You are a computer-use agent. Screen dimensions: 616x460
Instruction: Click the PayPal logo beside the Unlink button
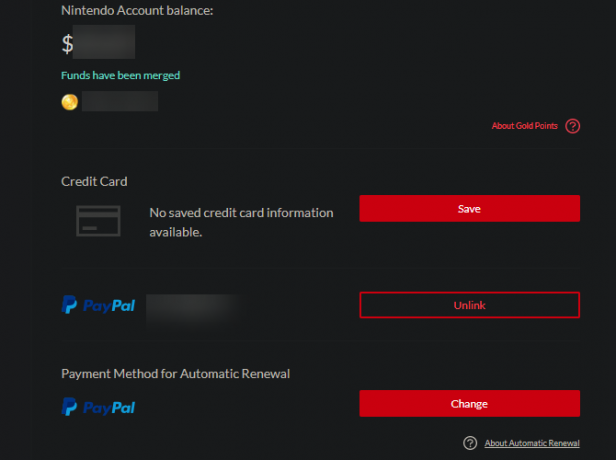(98, 305)
